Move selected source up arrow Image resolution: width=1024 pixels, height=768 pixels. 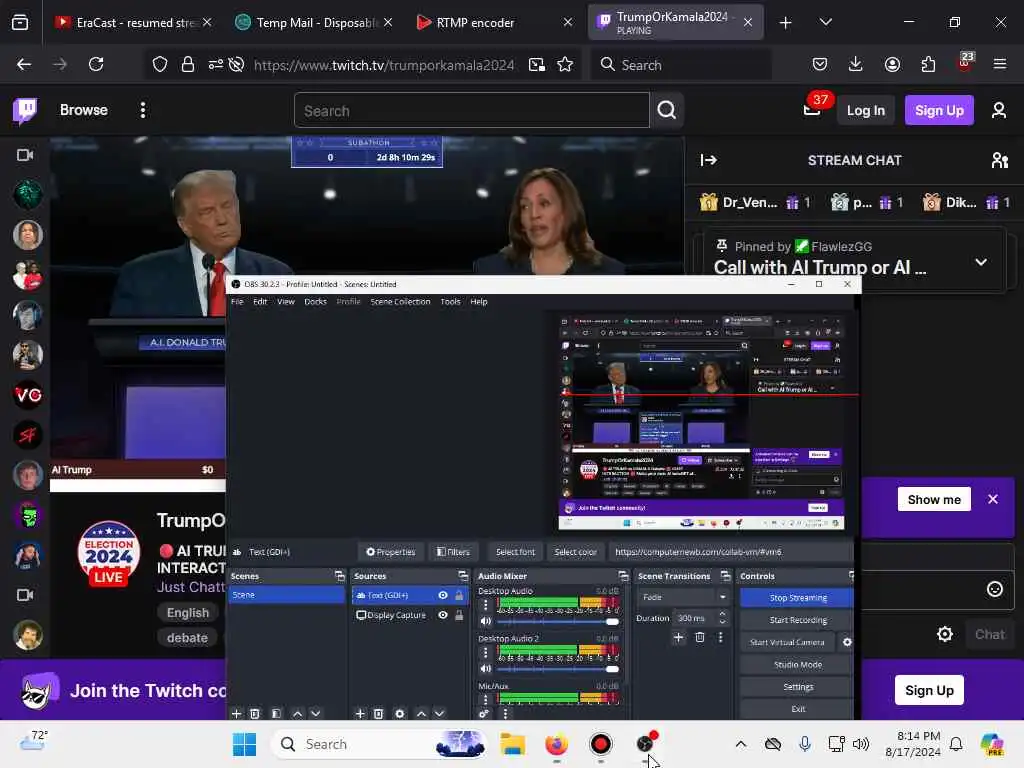421,714
